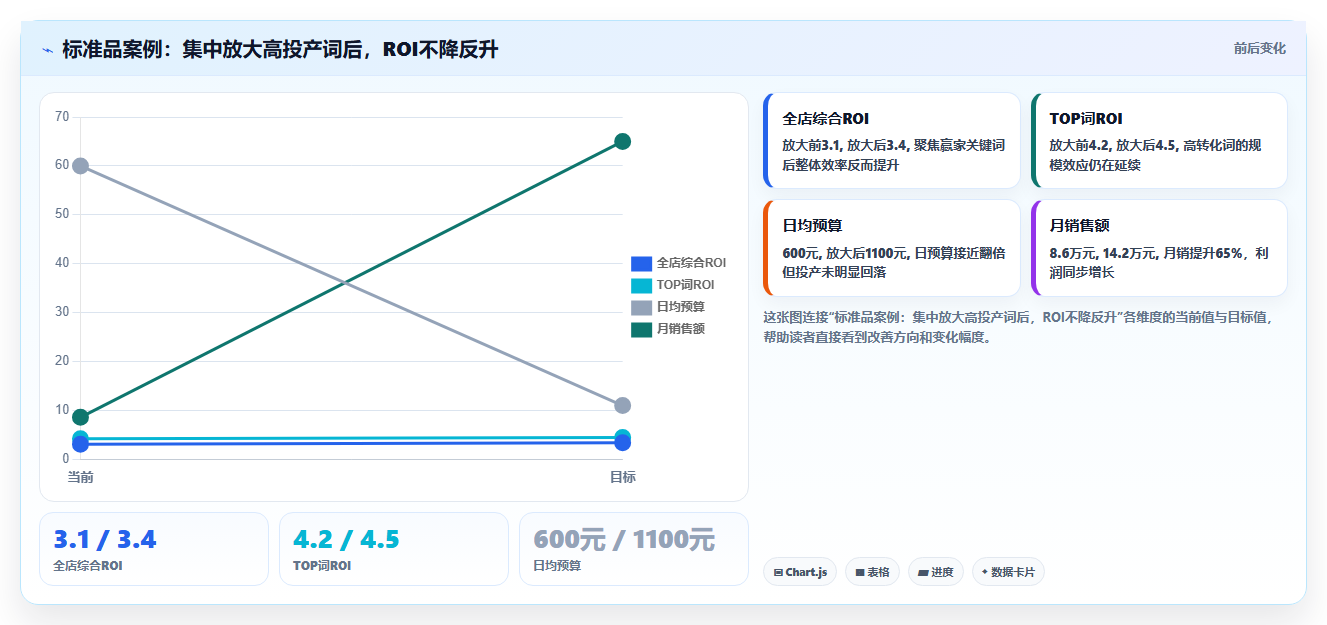This screenshot has width=1327, height=625.
Task: Select the 月销售额 data point at 目标
Action: (622, 141)
